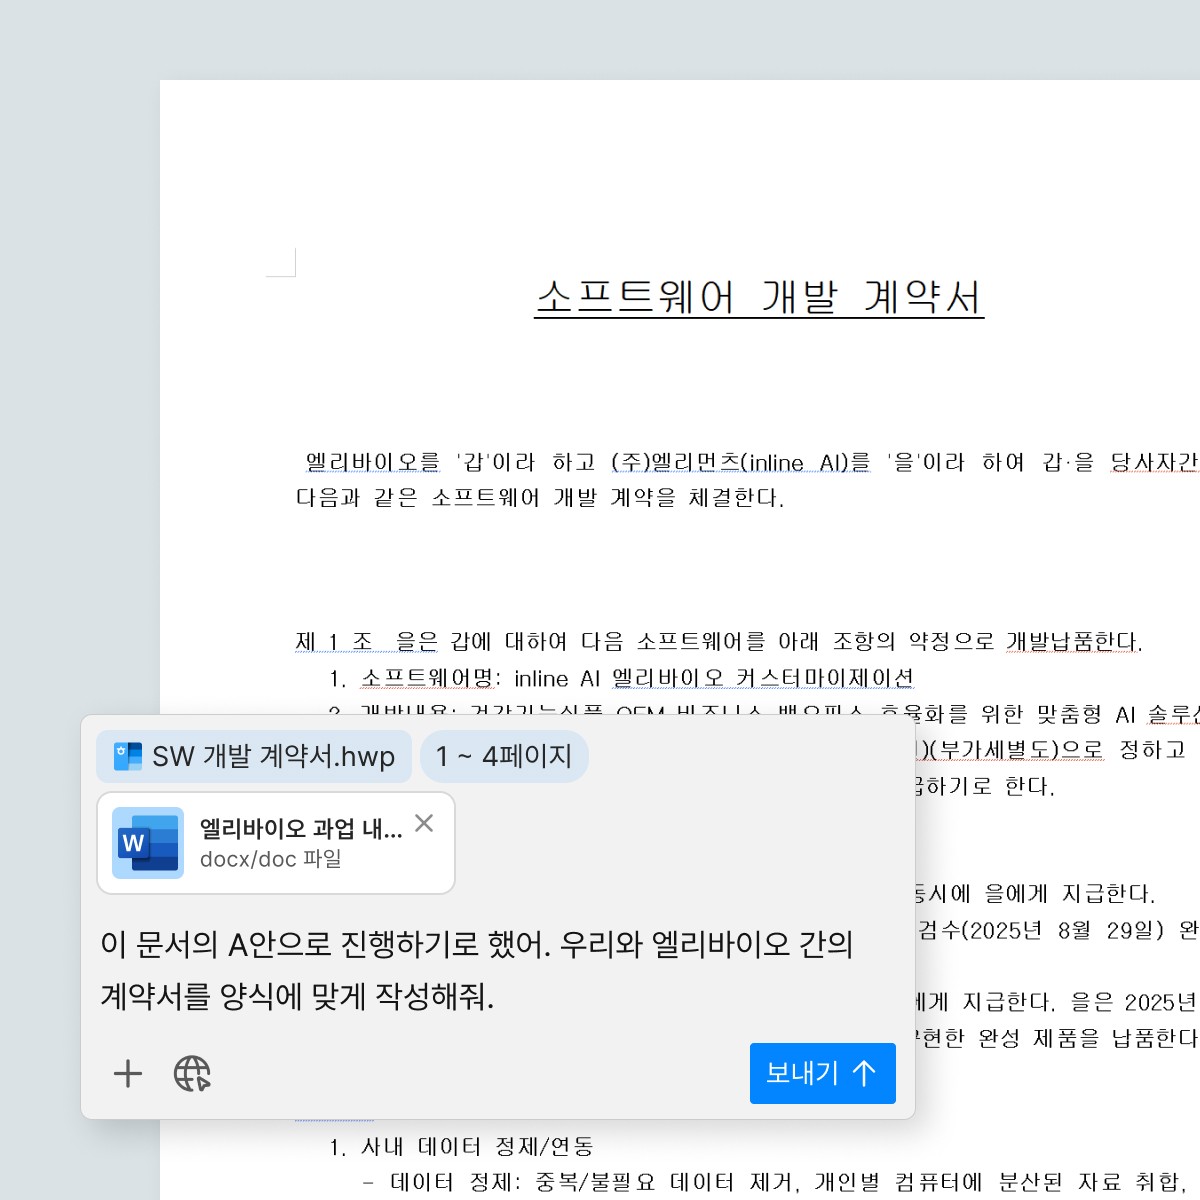
Task: Click the 1 ~ 4페이지 page range chip
Action: point(504,756)
